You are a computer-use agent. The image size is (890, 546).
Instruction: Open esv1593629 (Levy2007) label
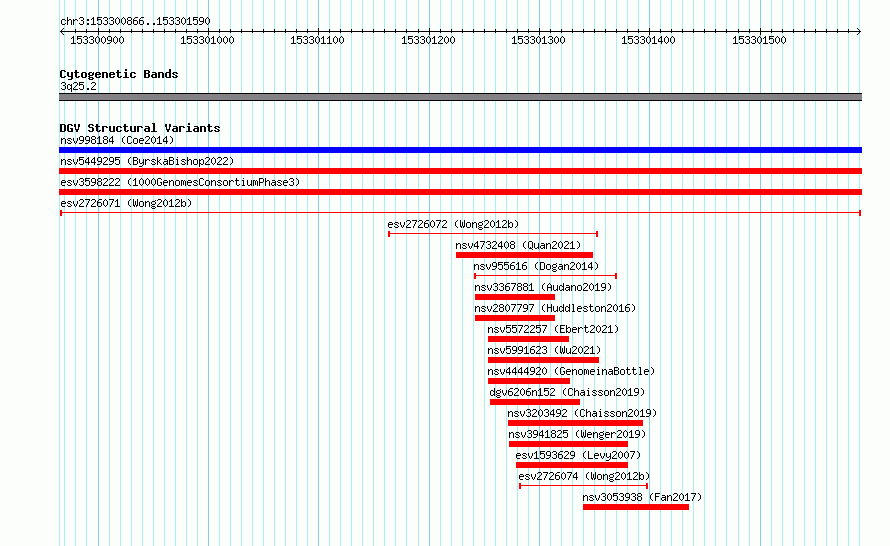578,455
